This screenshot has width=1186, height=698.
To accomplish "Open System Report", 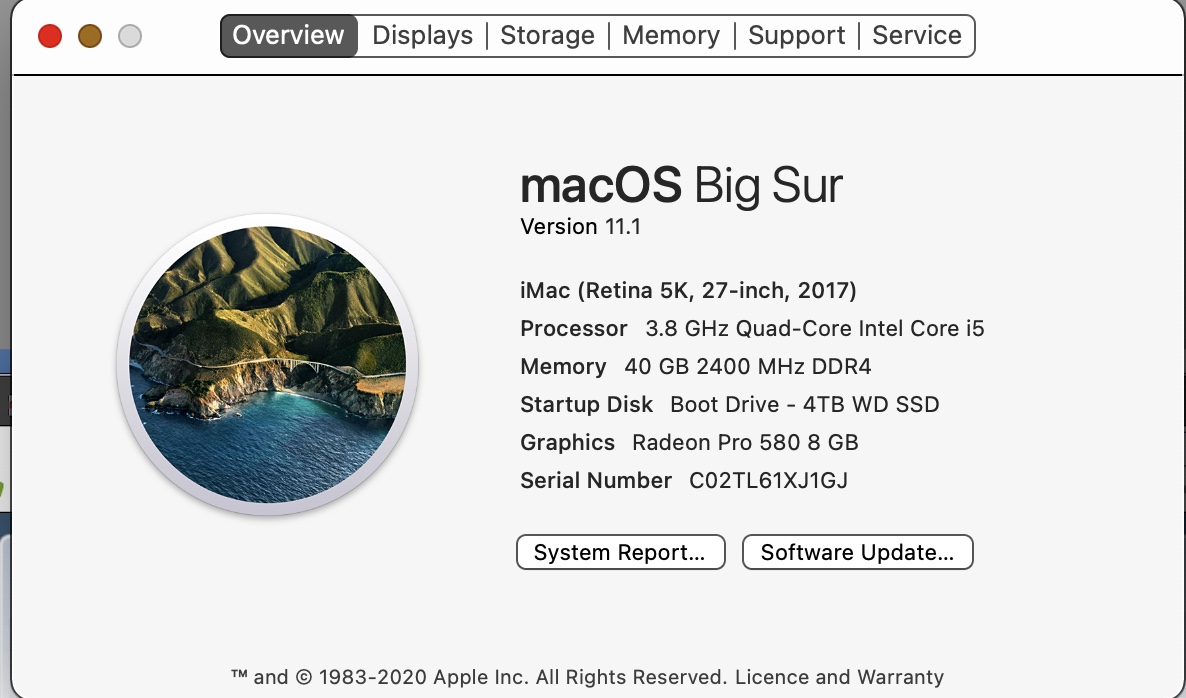I will point(620,552).
